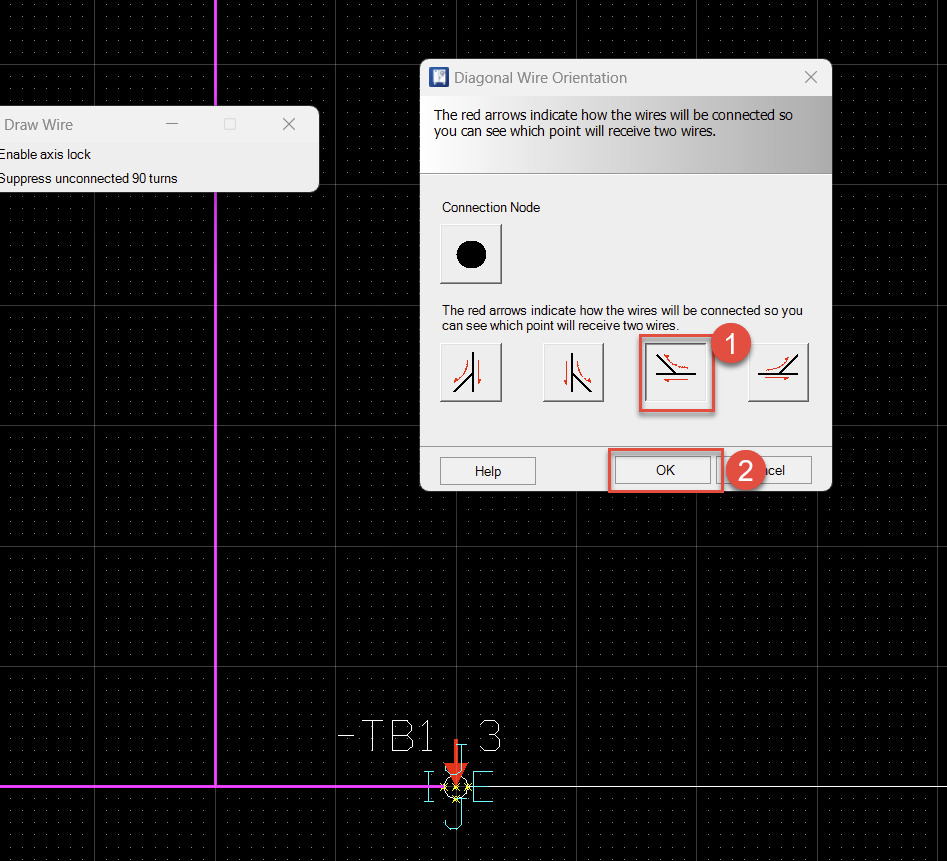Pick horizontal wire with diagonal from upper right
This screenshot has width=947, height=861.
coord(778,373)
